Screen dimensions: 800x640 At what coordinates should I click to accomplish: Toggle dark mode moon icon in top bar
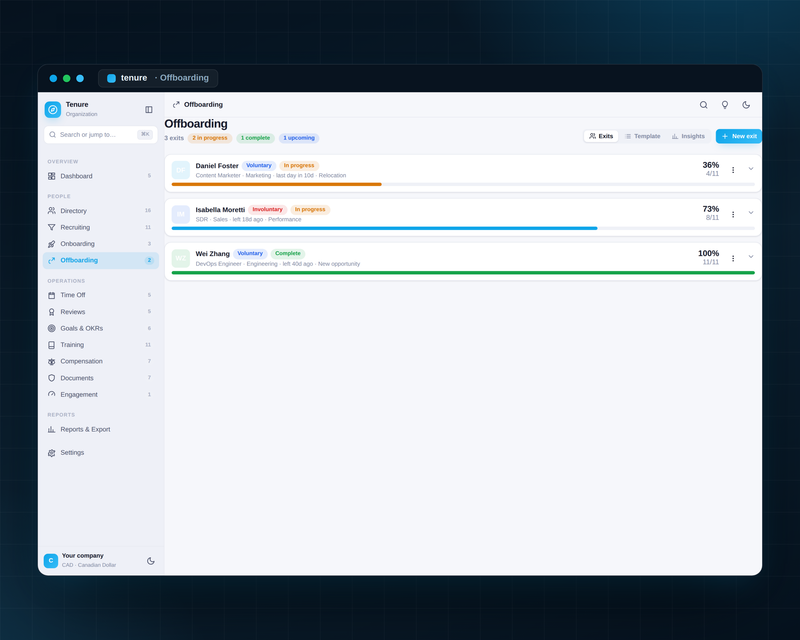[x=746, y=105]
